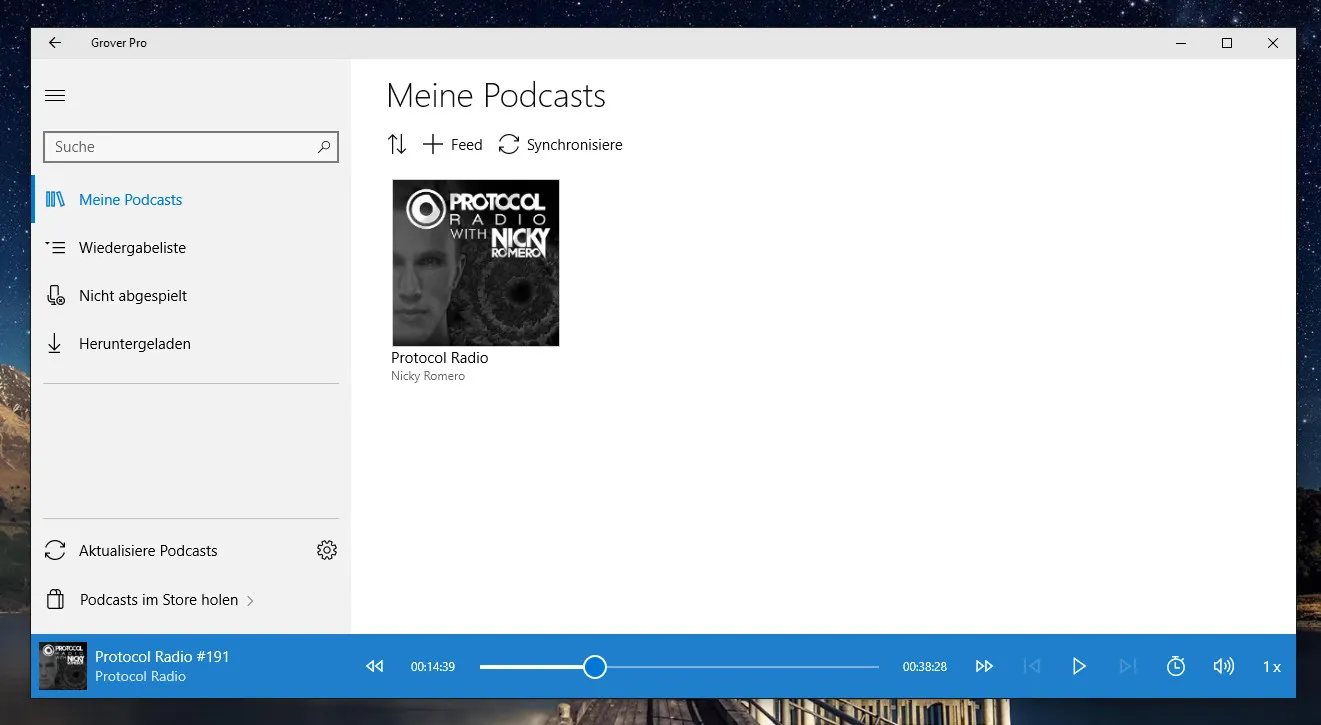Maximize the Grover Pro window
Viewport: 1321px width, 725px height.
[1227, 43]
